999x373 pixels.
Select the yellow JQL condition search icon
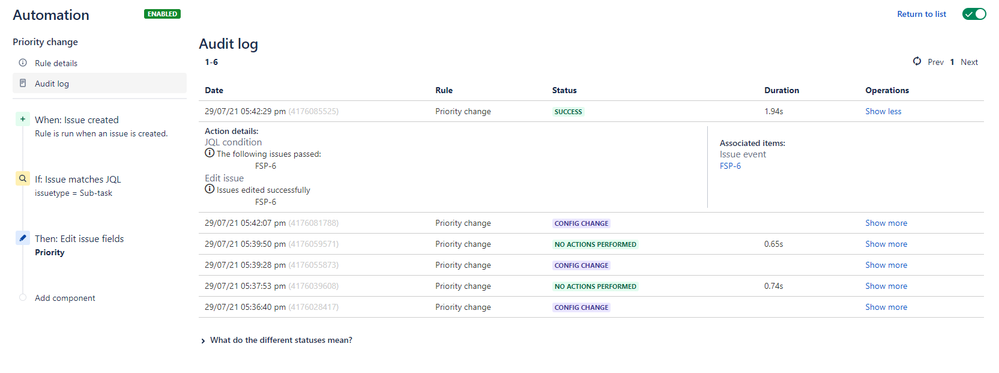[x=23, y=179]
